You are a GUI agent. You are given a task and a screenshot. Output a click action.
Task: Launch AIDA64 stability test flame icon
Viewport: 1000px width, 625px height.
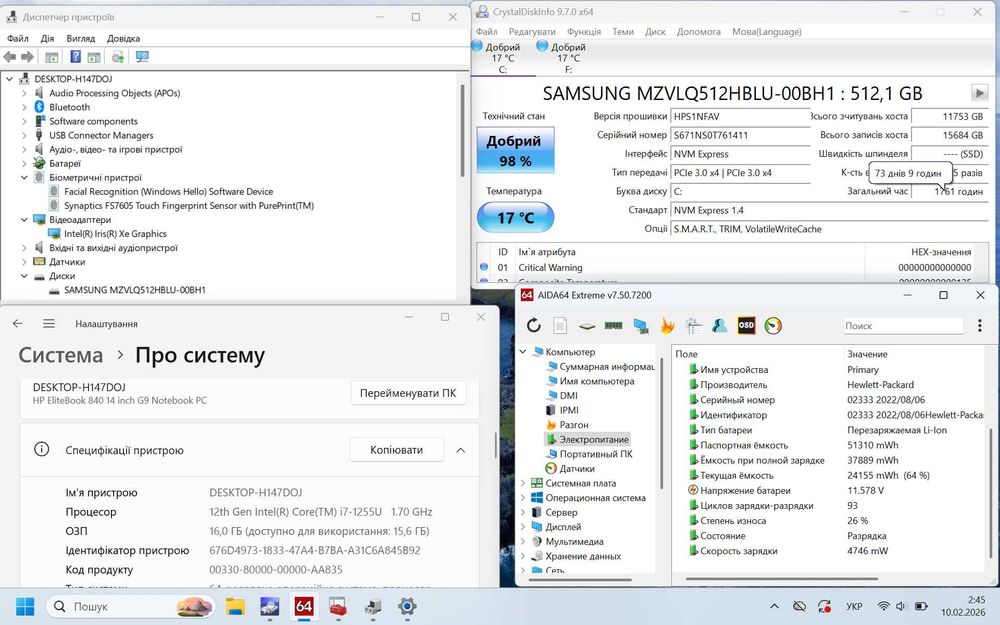point(667,326)
